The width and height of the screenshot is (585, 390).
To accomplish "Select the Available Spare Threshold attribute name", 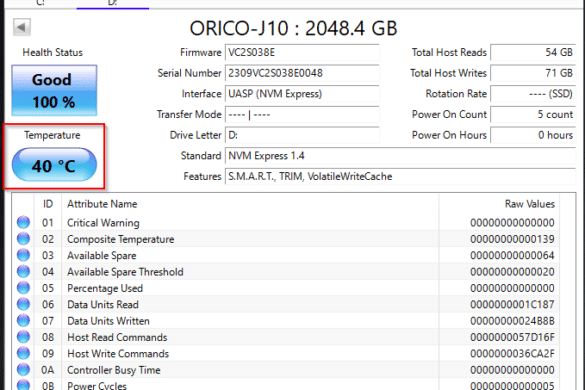I will click(125, 272).
